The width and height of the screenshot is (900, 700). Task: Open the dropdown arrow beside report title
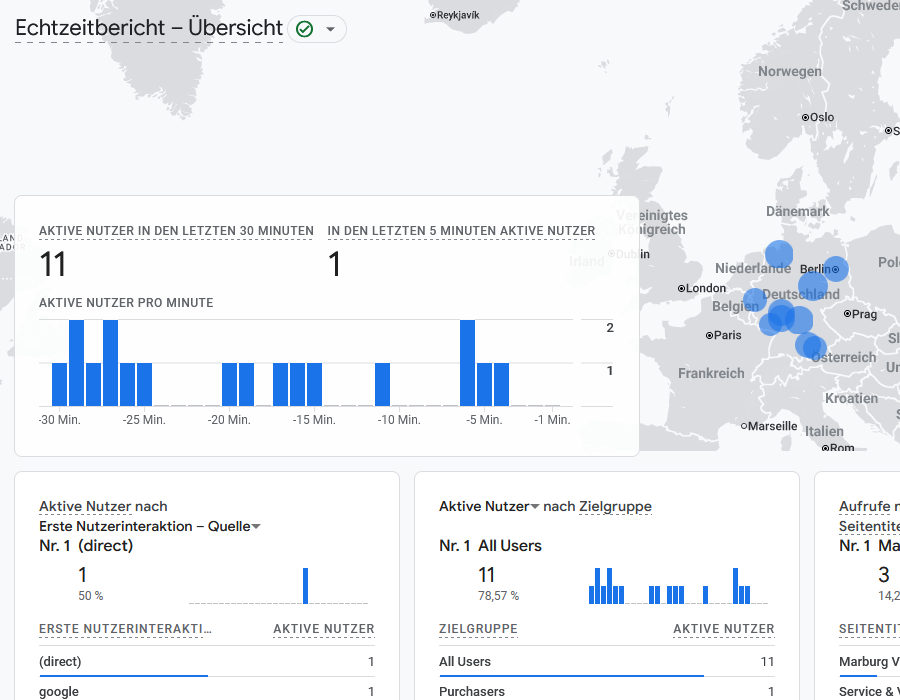pyautogui.click(x=330, y=29)
